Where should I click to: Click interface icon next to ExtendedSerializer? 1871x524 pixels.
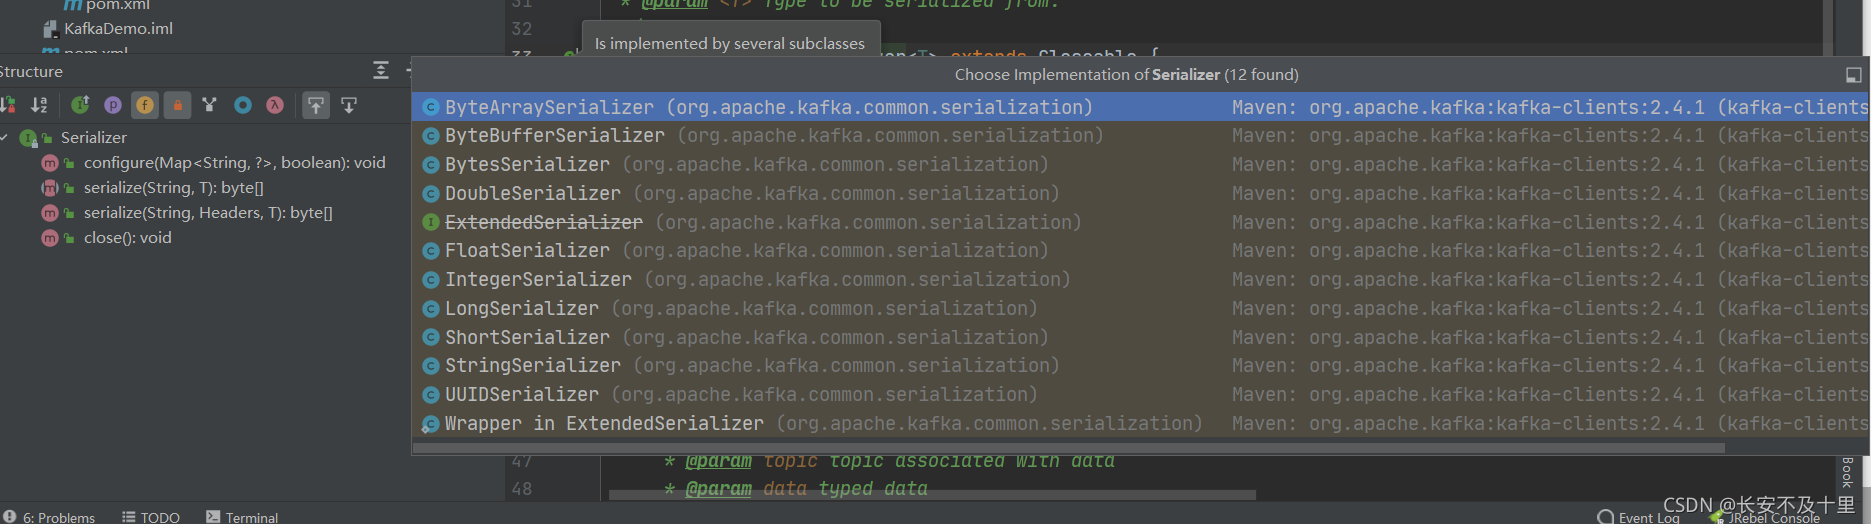tap(430, 222)
